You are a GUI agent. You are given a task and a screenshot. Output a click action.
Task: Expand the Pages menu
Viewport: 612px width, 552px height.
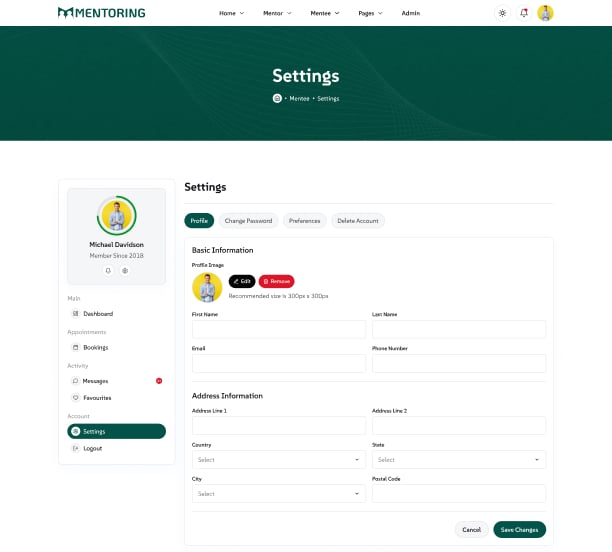370,13
